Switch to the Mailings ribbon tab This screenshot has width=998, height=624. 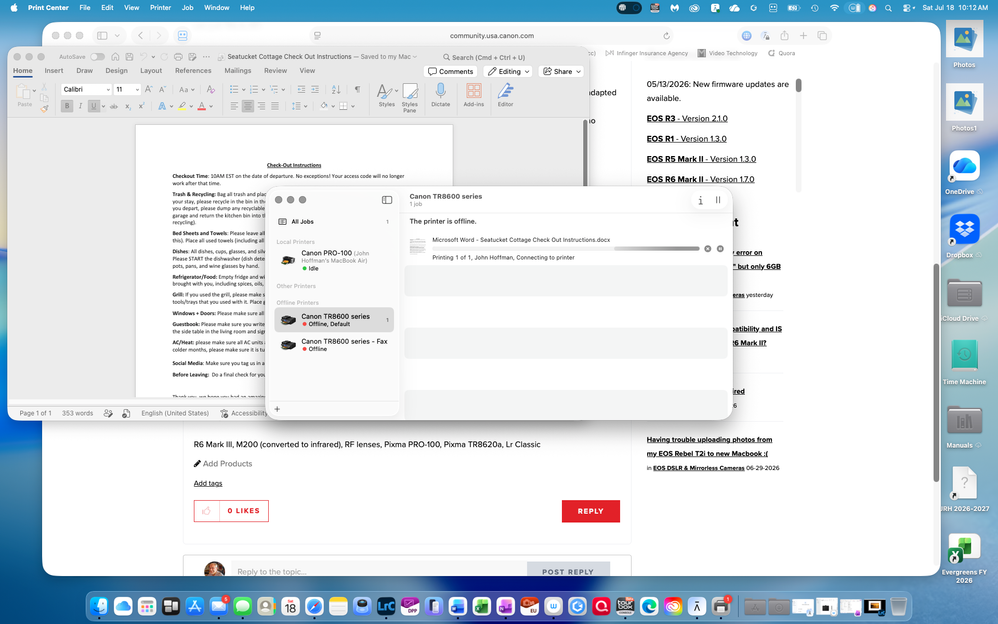[237, 71]
